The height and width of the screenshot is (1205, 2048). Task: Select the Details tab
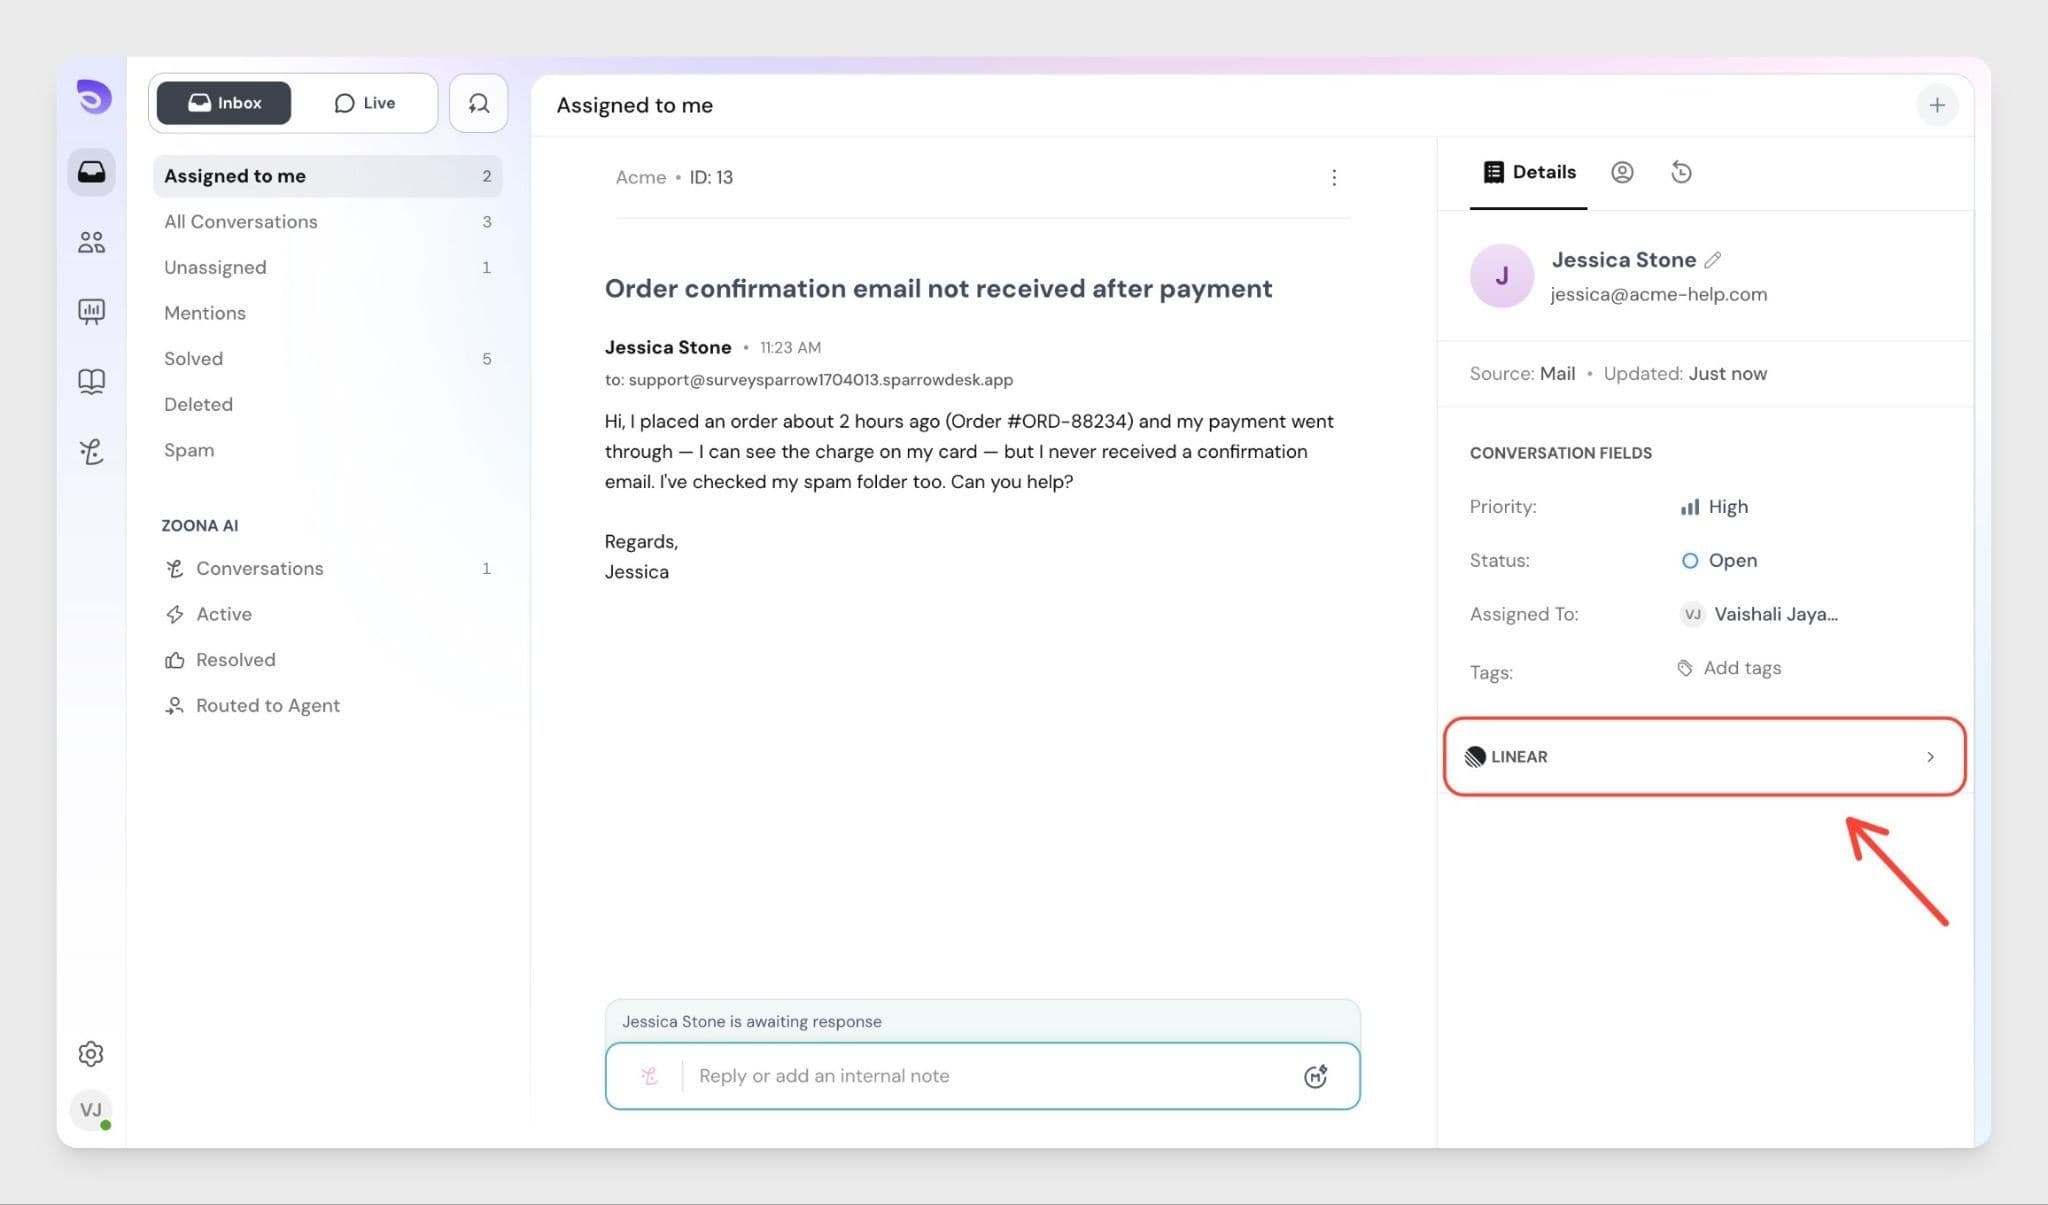click(1529, 172)
